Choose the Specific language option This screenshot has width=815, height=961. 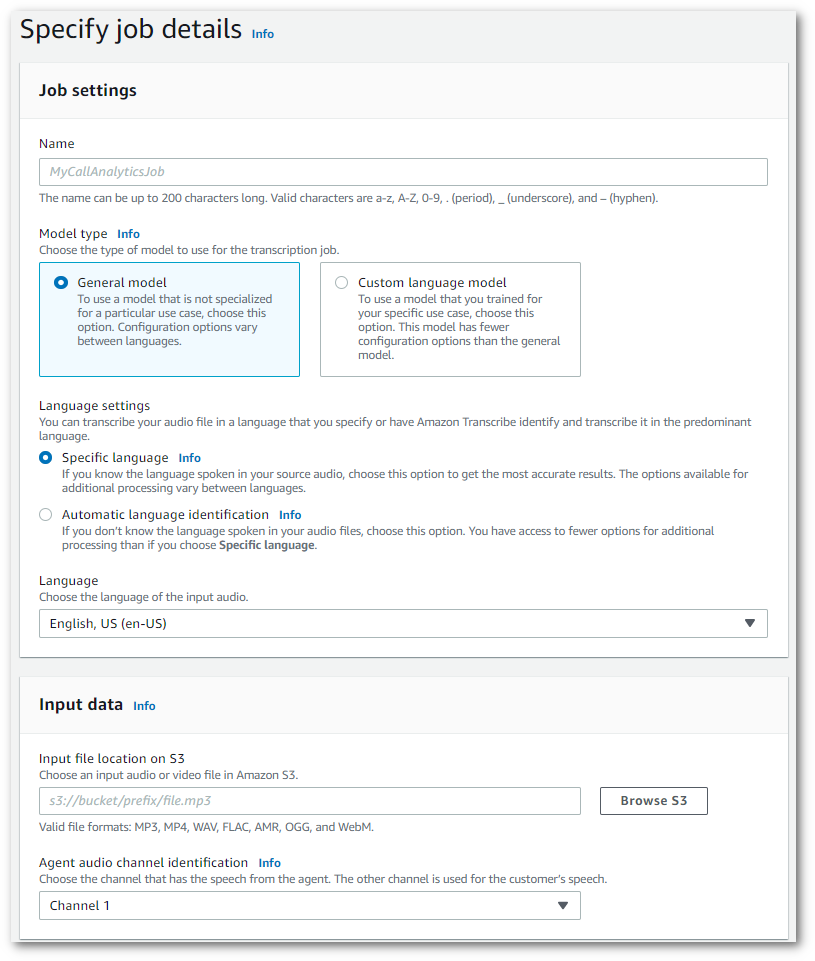(x=44, y=458)
